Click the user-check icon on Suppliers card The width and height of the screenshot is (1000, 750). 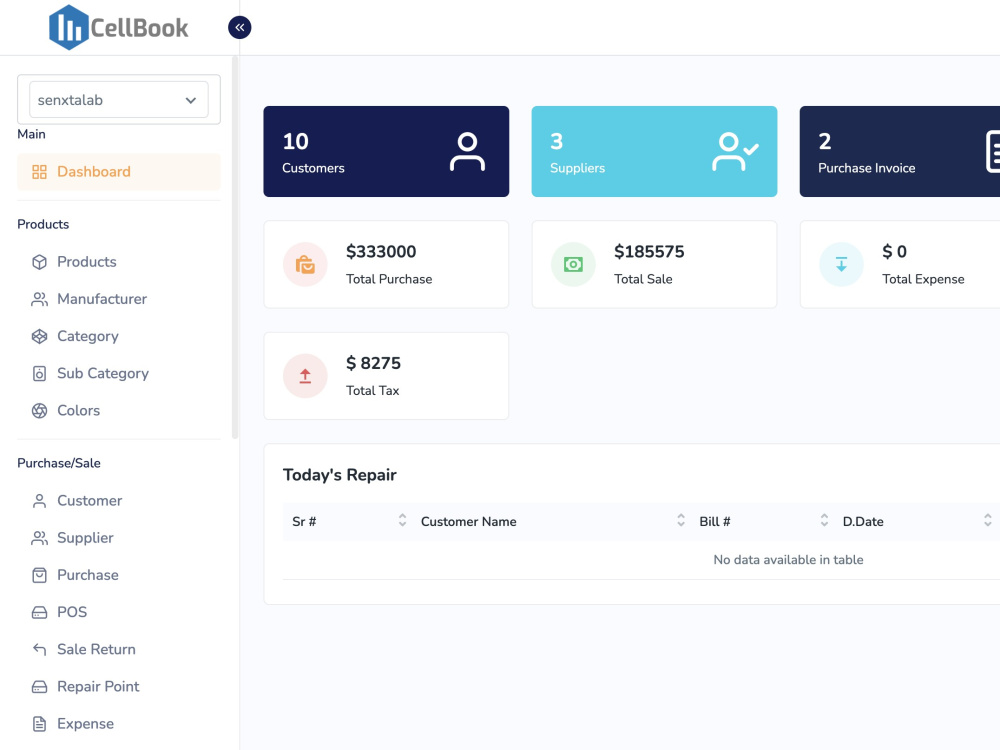tap(735, 152)
